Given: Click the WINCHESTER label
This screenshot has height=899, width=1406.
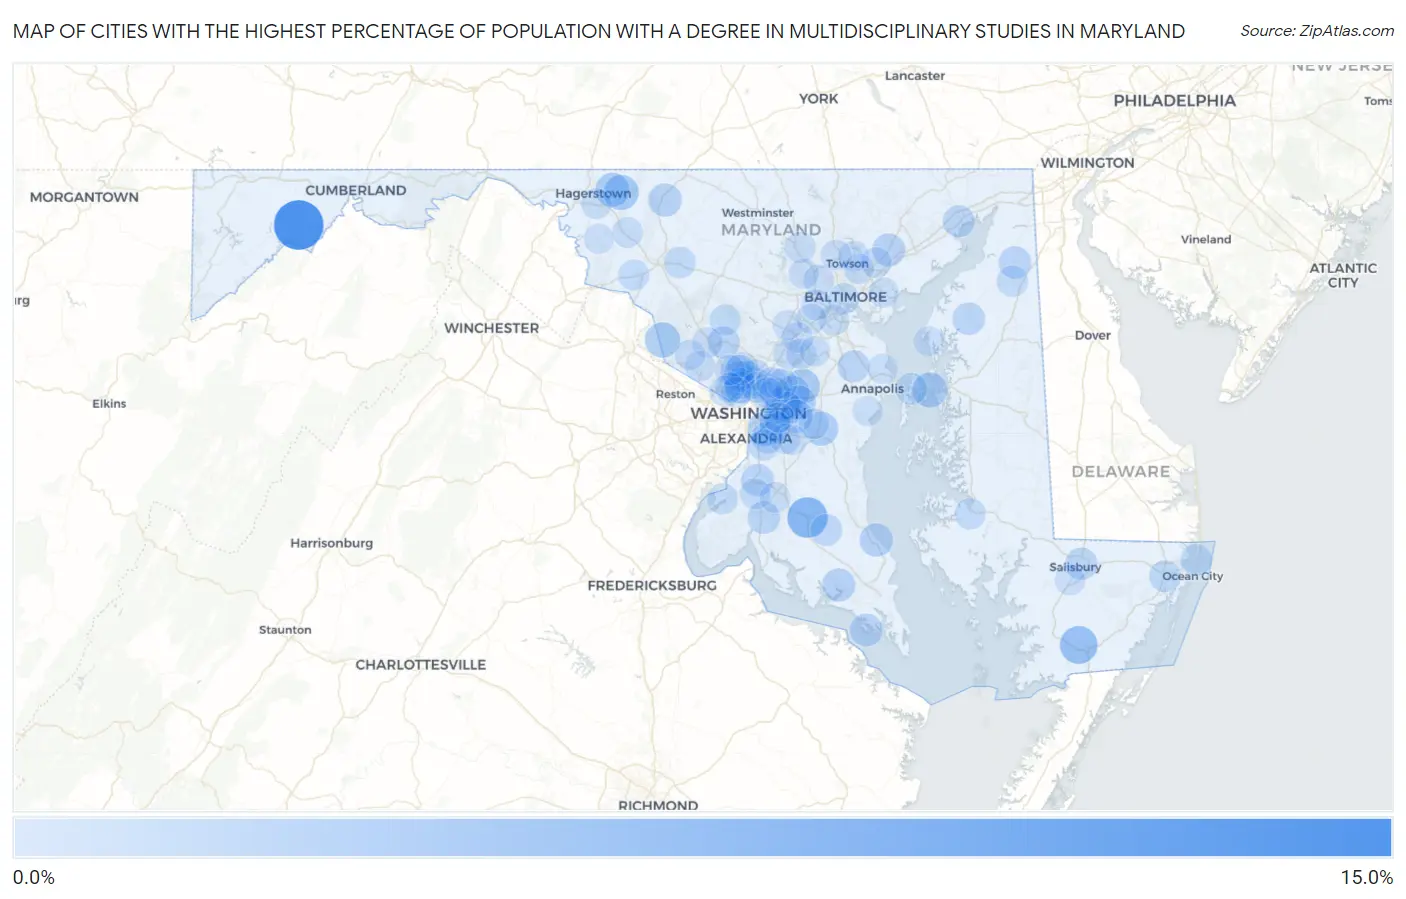Looking at the screenshot, I should click(x=491, y=328).
